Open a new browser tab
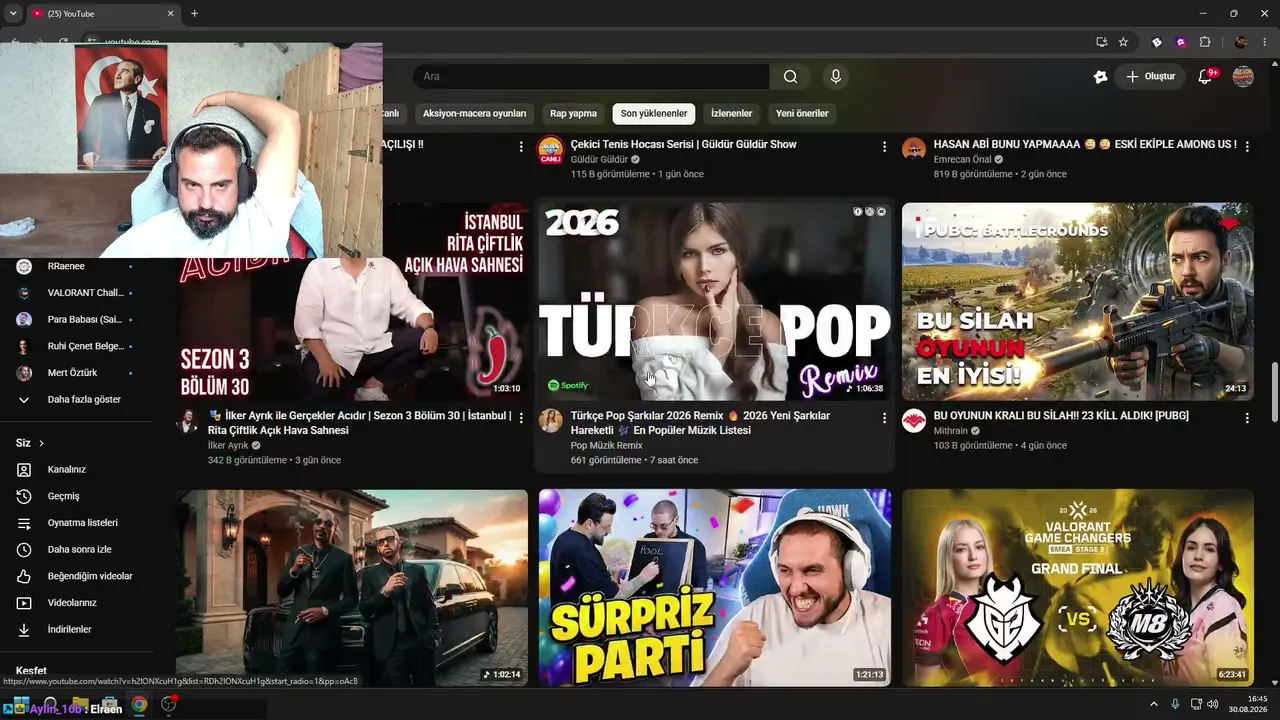The width and height of the screenshot is (1280, 720). pyautogui.click(x=194, y=13)
